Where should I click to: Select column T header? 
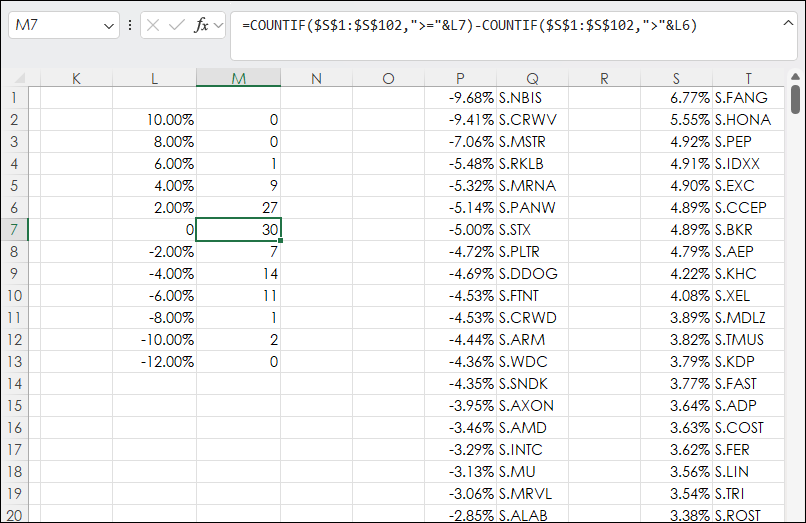click(x=748, y=78)
